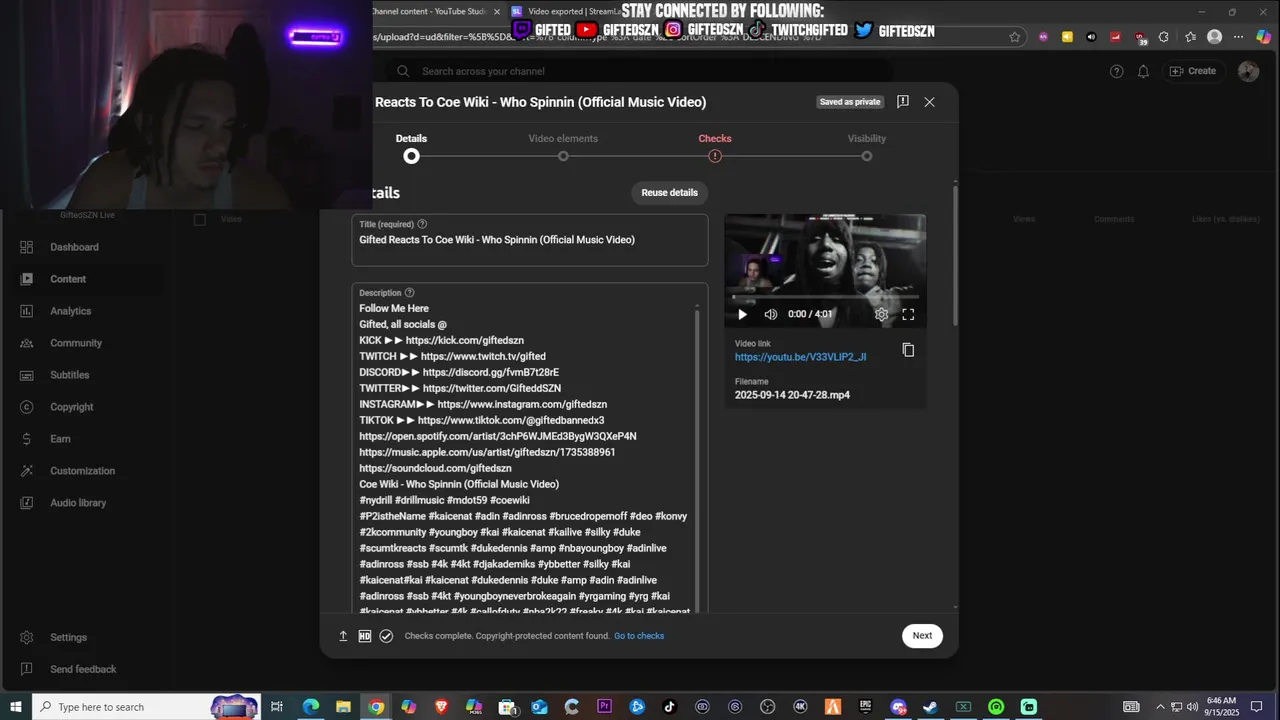Open the youtu.be video link
This screenshot has height=720, width=1280.
point(800,357)
